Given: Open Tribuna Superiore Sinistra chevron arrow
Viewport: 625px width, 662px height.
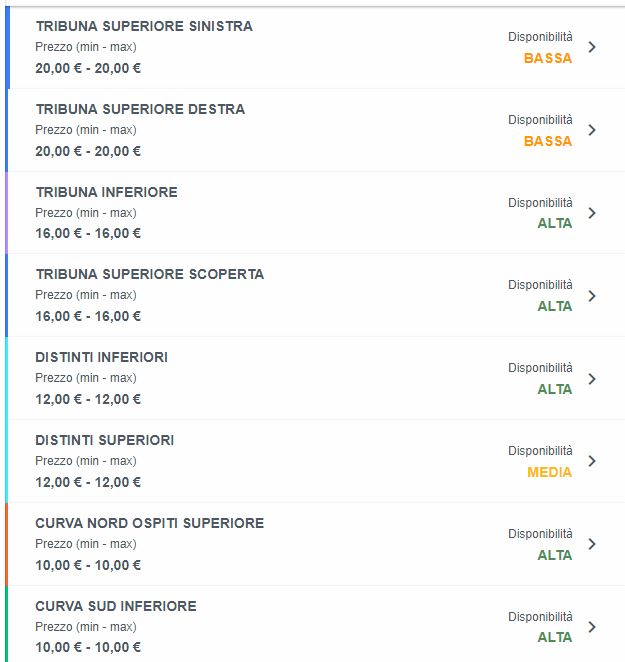Looking at the screenshot, I should (x=592, y=47).
